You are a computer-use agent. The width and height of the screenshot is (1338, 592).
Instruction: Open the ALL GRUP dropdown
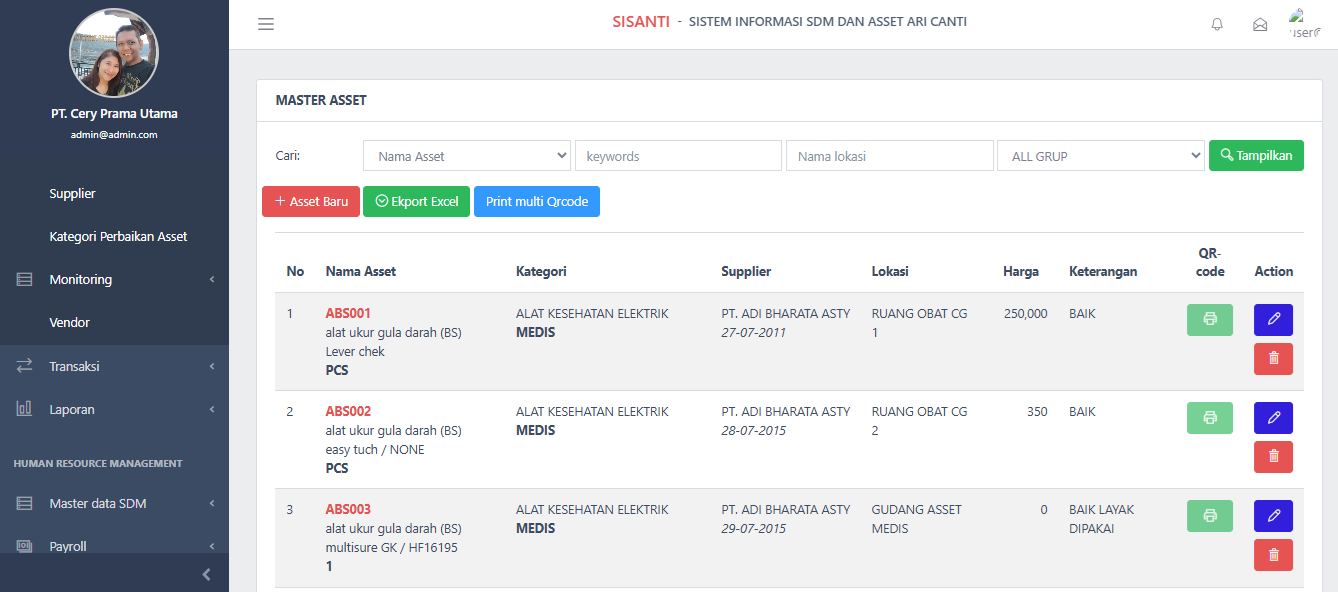tap(1100, 156)
